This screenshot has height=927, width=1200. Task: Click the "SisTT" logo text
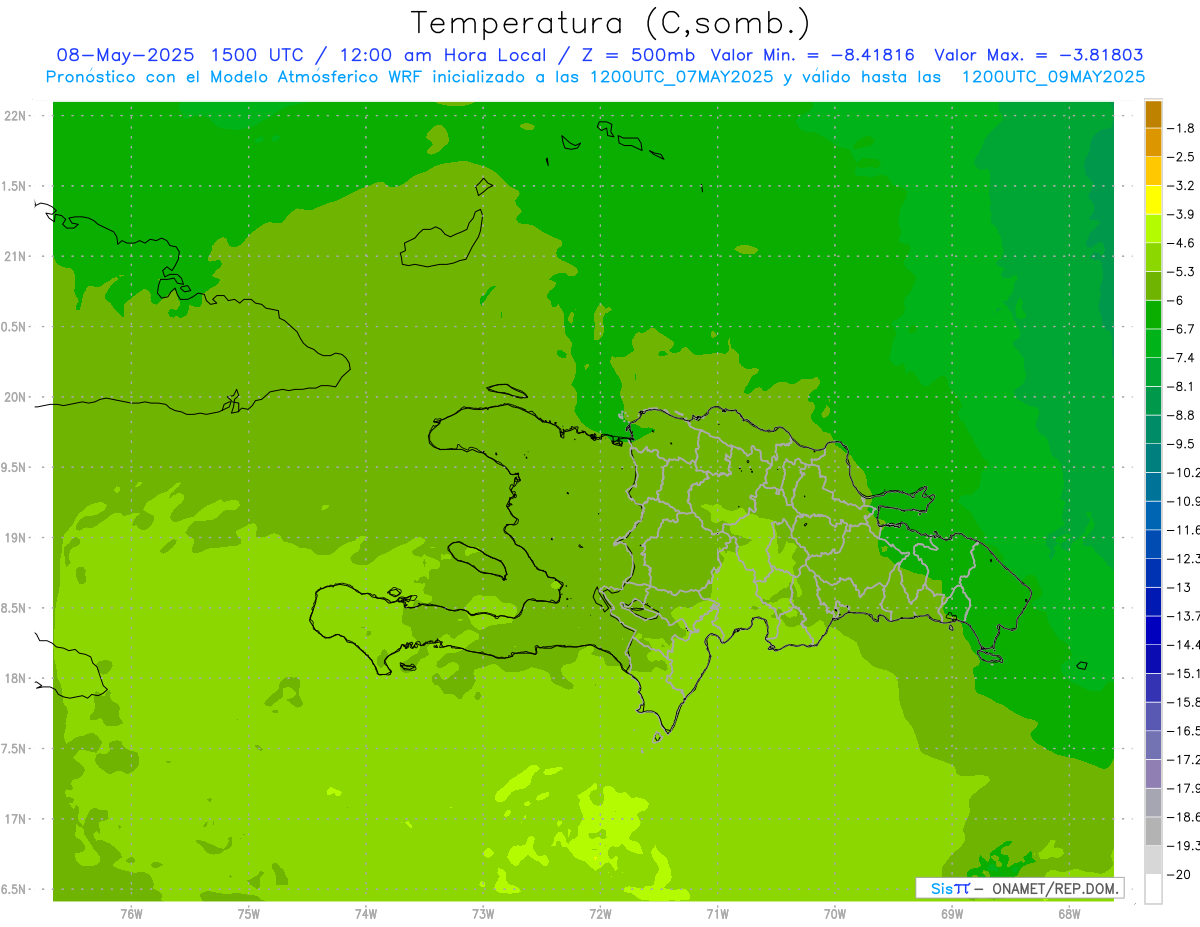[949, 888]
